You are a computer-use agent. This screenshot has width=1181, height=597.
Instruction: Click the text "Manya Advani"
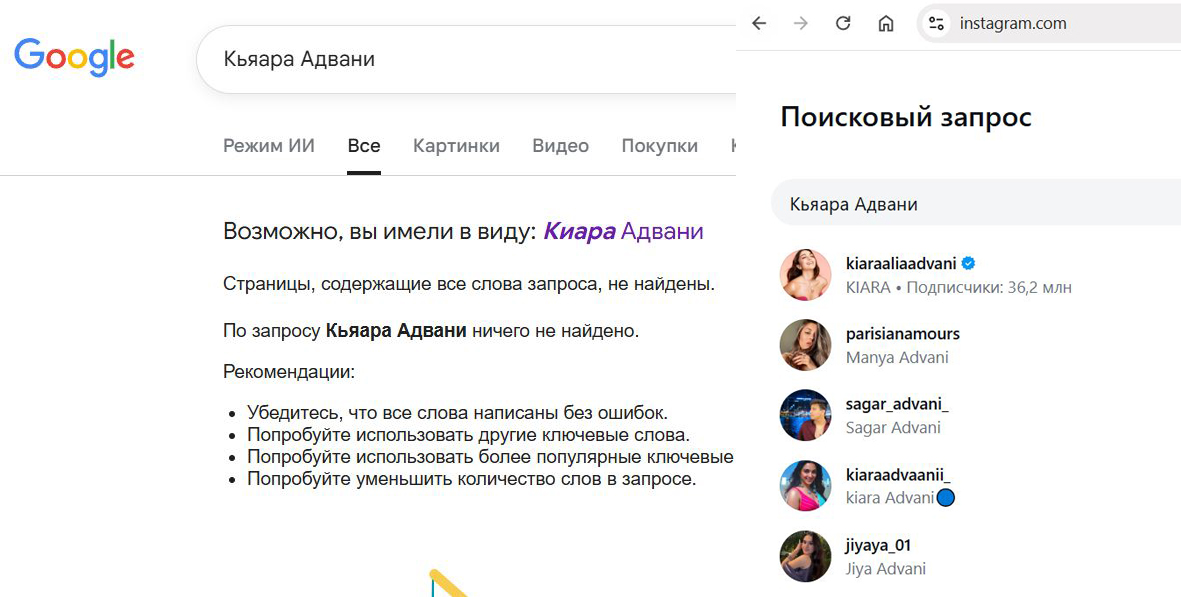[x=897, y=358]
